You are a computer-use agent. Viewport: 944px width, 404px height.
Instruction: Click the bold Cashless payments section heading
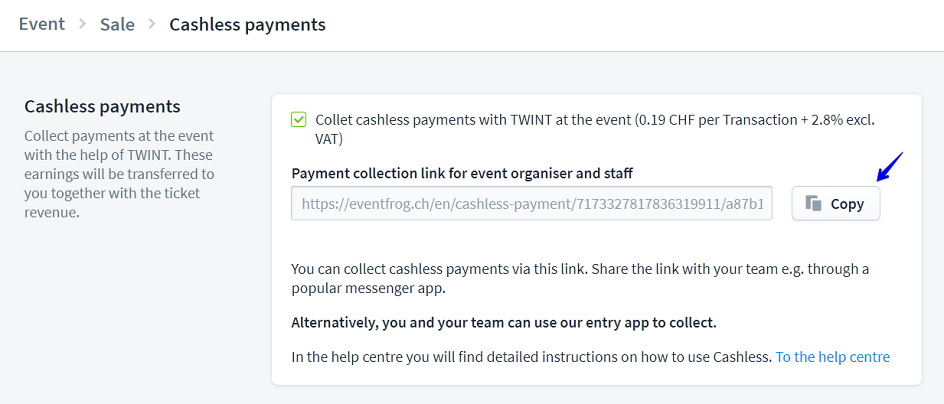click(x=102, y=106)
